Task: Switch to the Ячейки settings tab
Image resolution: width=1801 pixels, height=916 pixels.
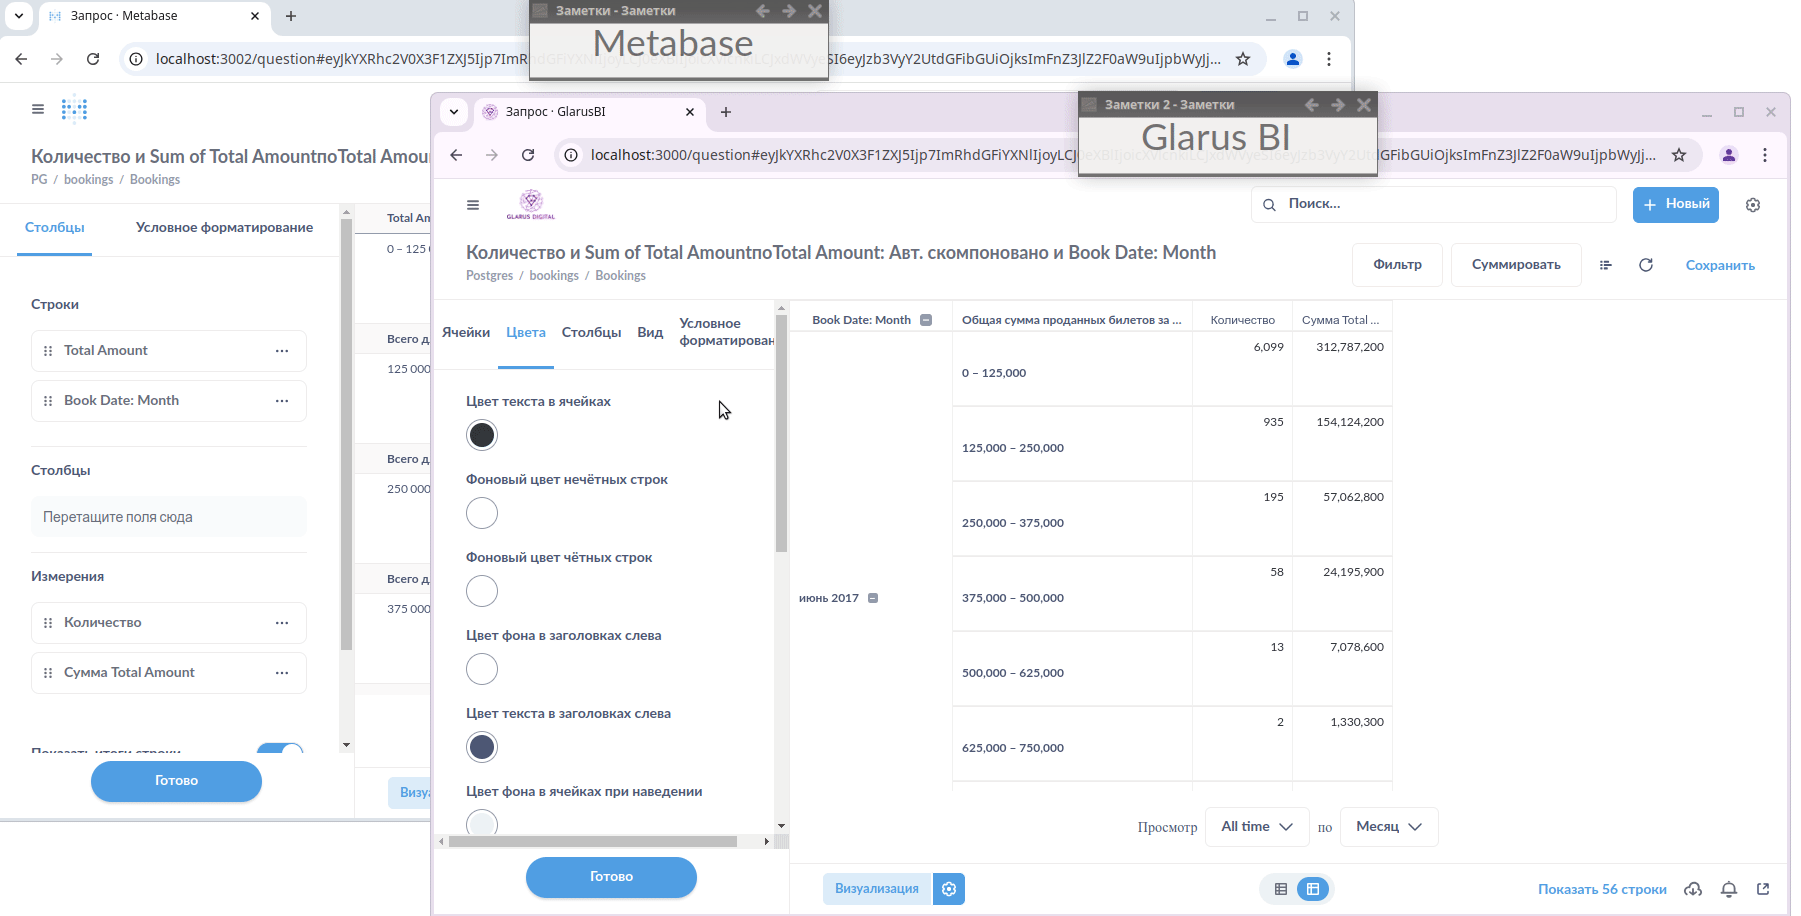Action: [x=466, y=333]
